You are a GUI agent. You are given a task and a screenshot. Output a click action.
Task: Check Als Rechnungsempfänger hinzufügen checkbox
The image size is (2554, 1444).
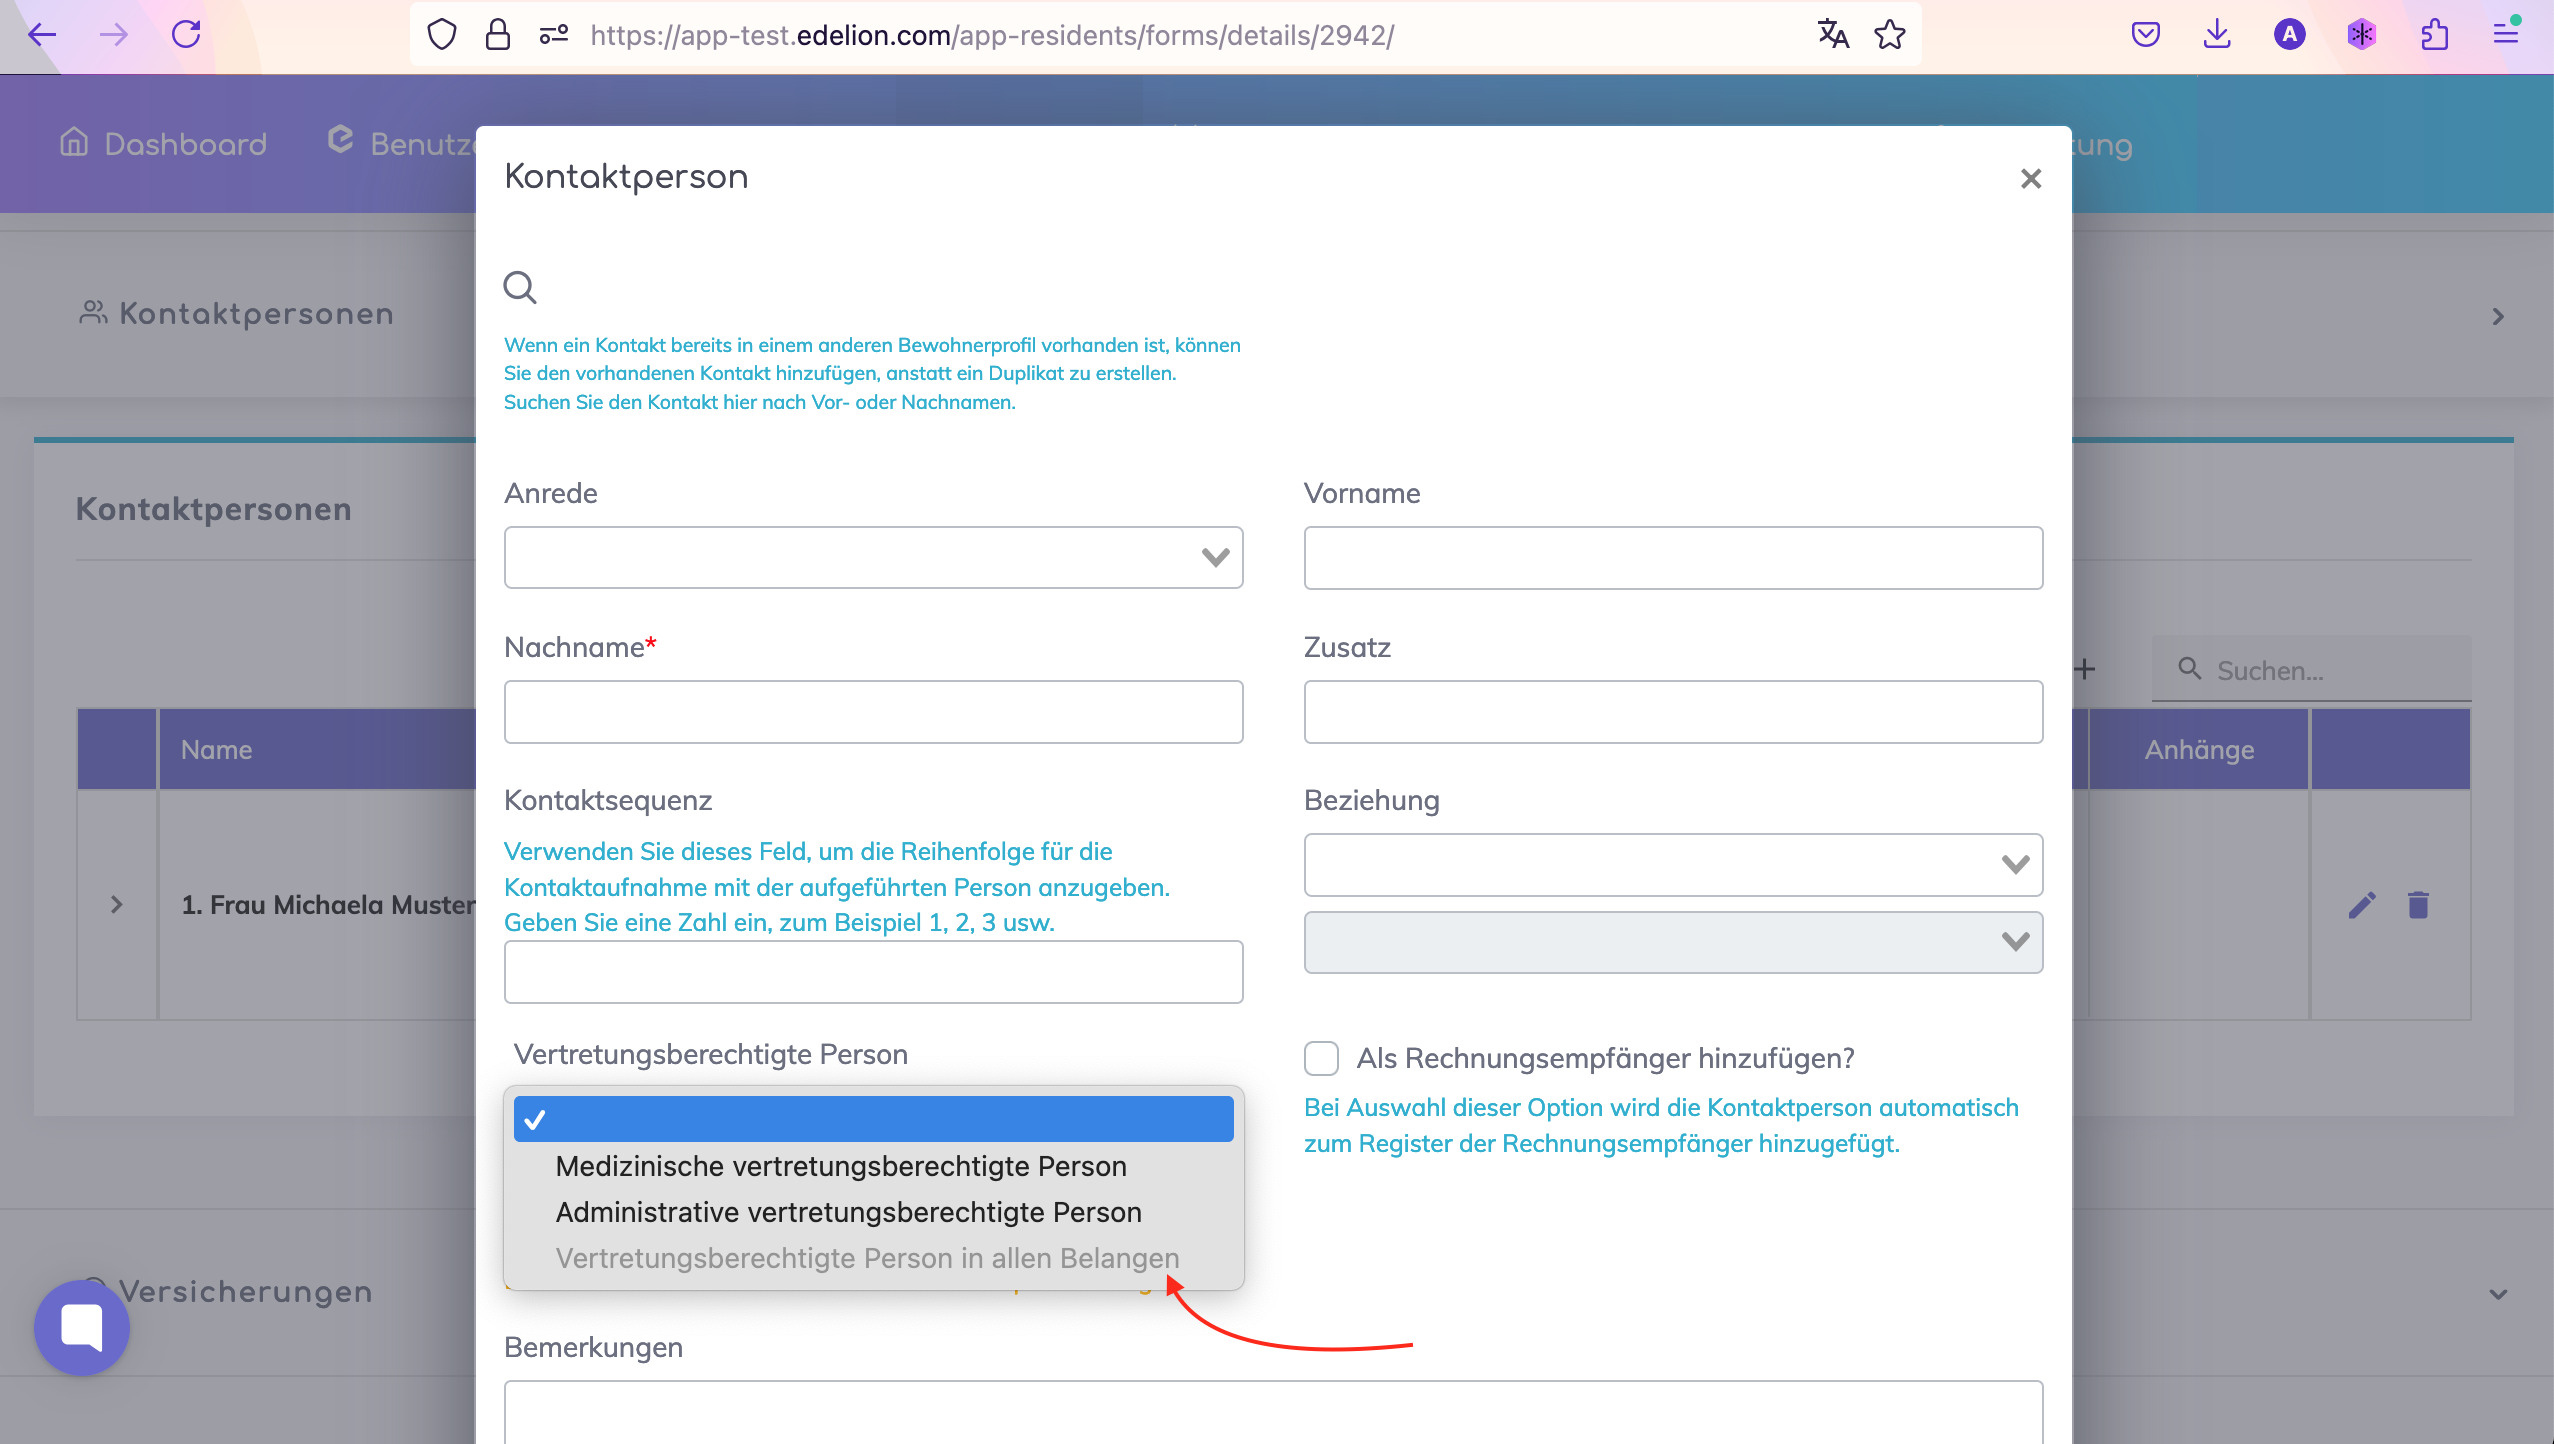click(1321, 1058)
